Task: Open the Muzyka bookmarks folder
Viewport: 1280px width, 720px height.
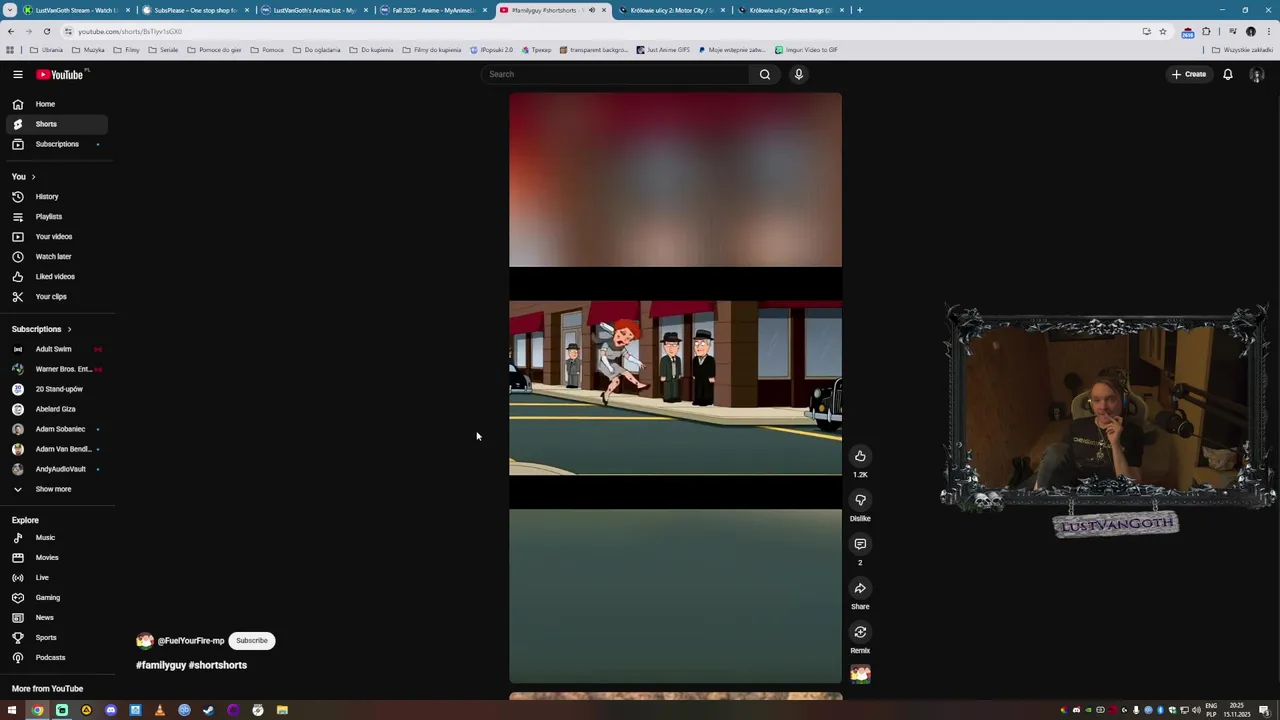Action: pyautogui.click(x=88, y=50)
